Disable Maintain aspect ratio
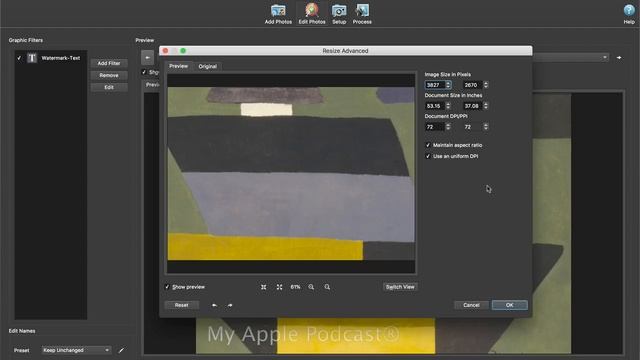640x360 pixels. (428, 145)
